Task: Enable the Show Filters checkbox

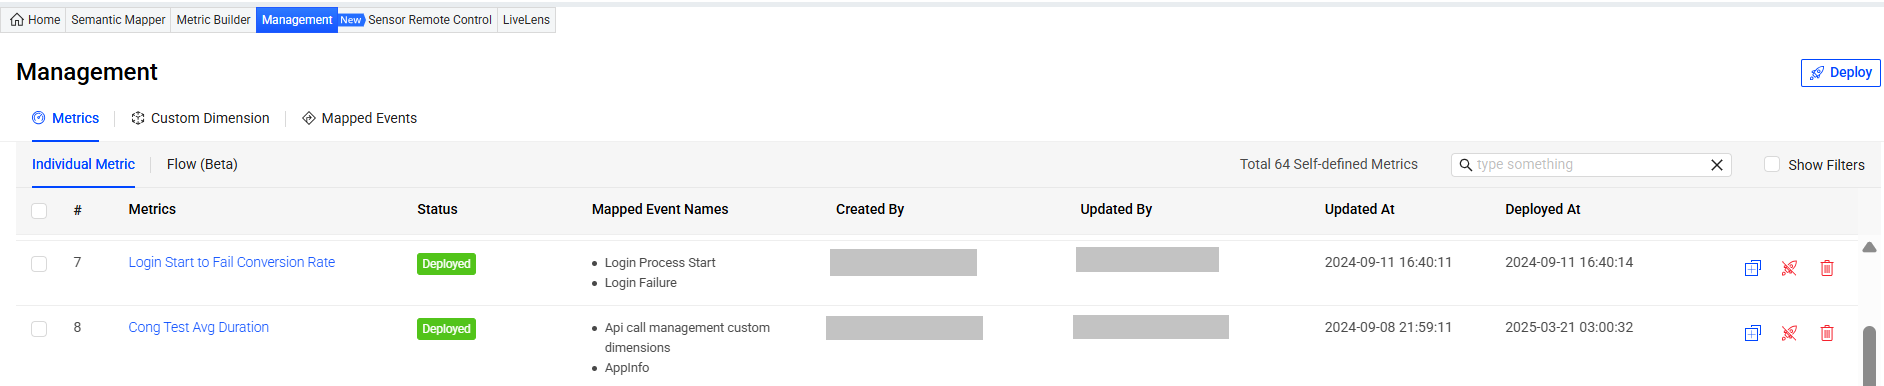Action: click(x=1772, y=164)
